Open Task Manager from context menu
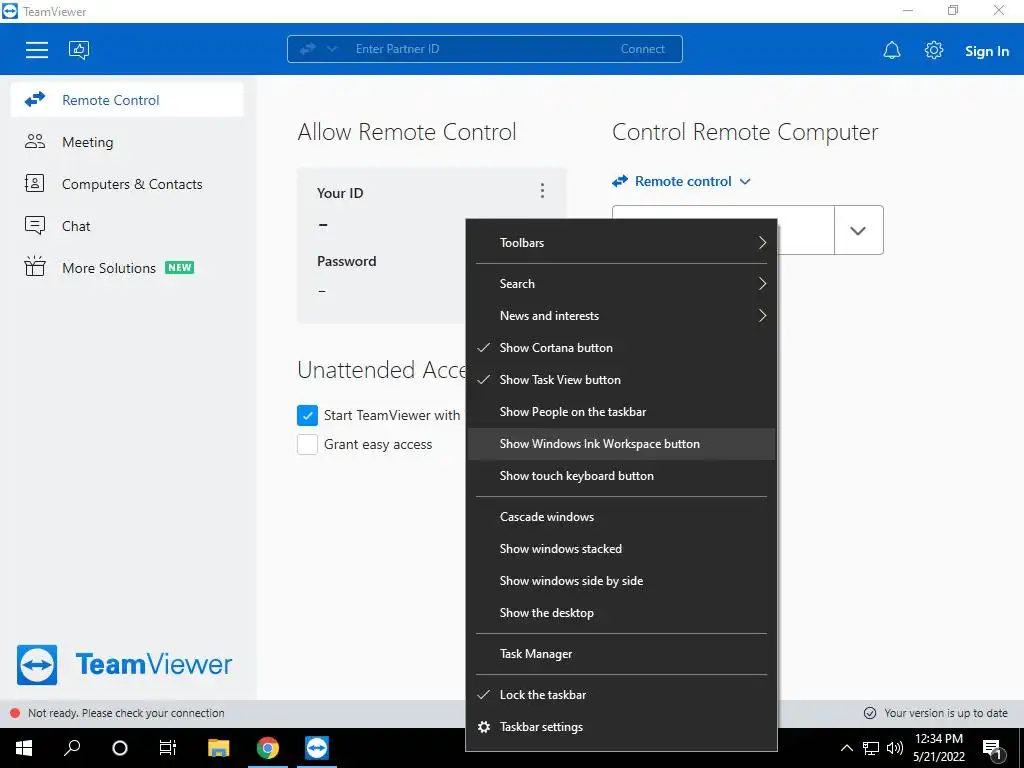This screenshot has width=1024, height=768. [621, 654]
